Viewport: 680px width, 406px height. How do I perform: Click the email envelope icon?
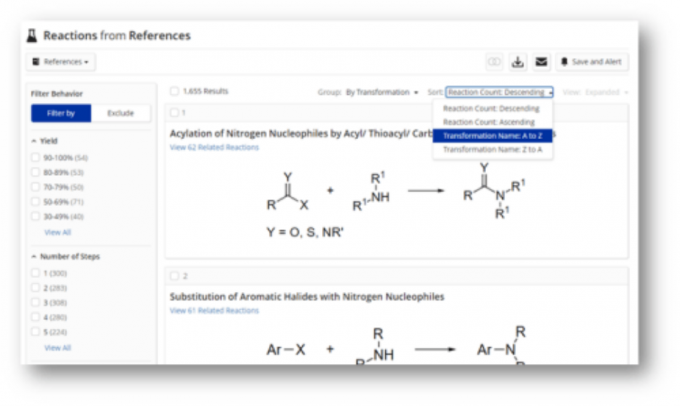pyautogui.click(x=541, y=62)
